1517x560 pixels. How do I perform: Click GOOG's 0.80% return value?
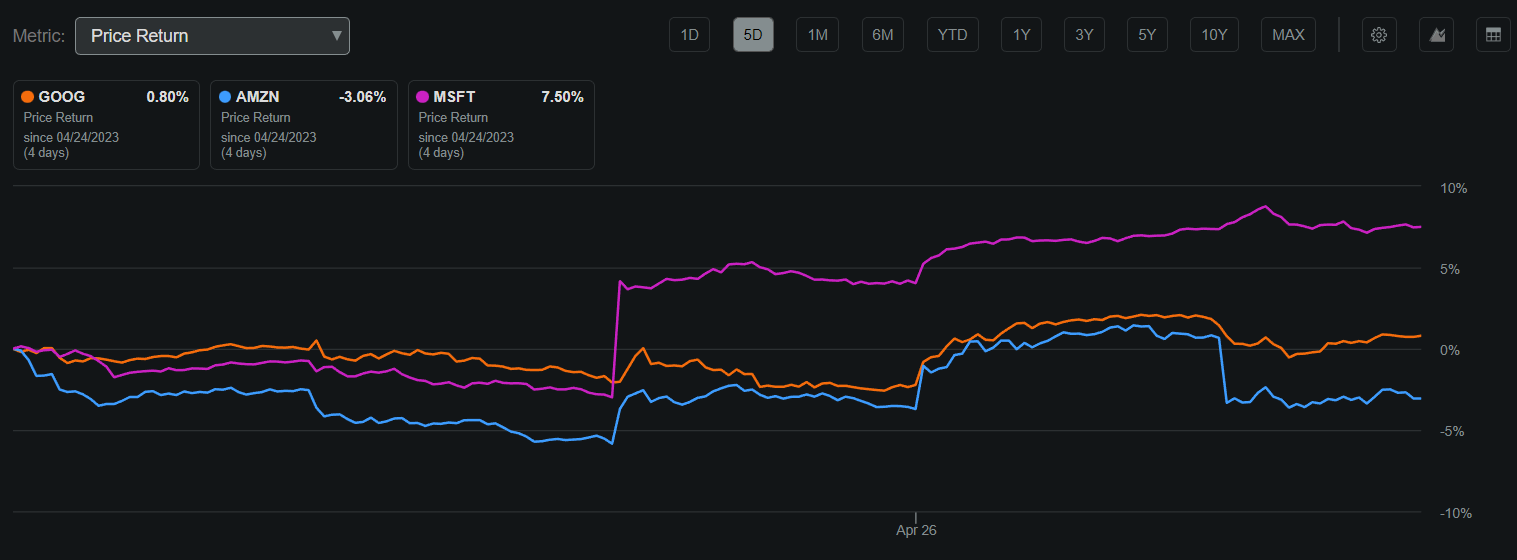167,97
